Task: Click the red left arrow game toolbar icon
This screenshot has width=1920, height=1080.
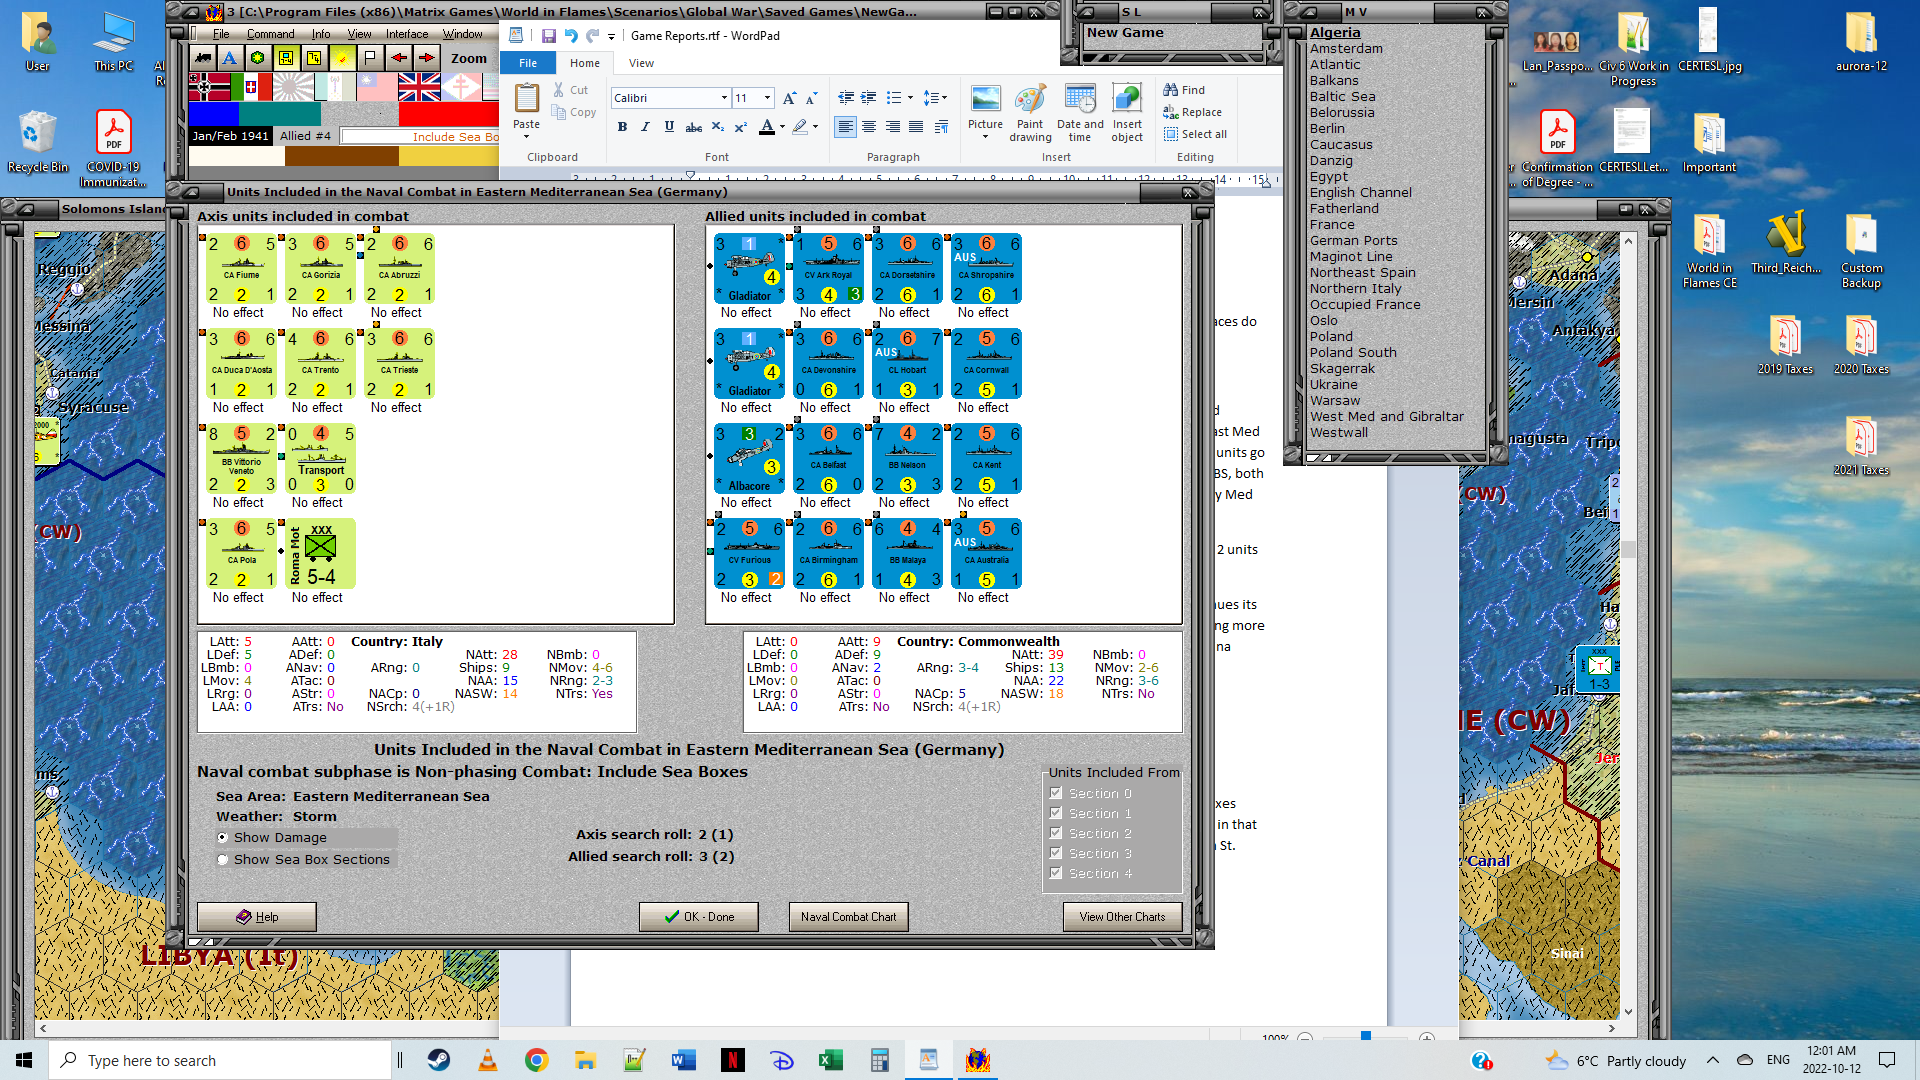Action: point(398,58)
